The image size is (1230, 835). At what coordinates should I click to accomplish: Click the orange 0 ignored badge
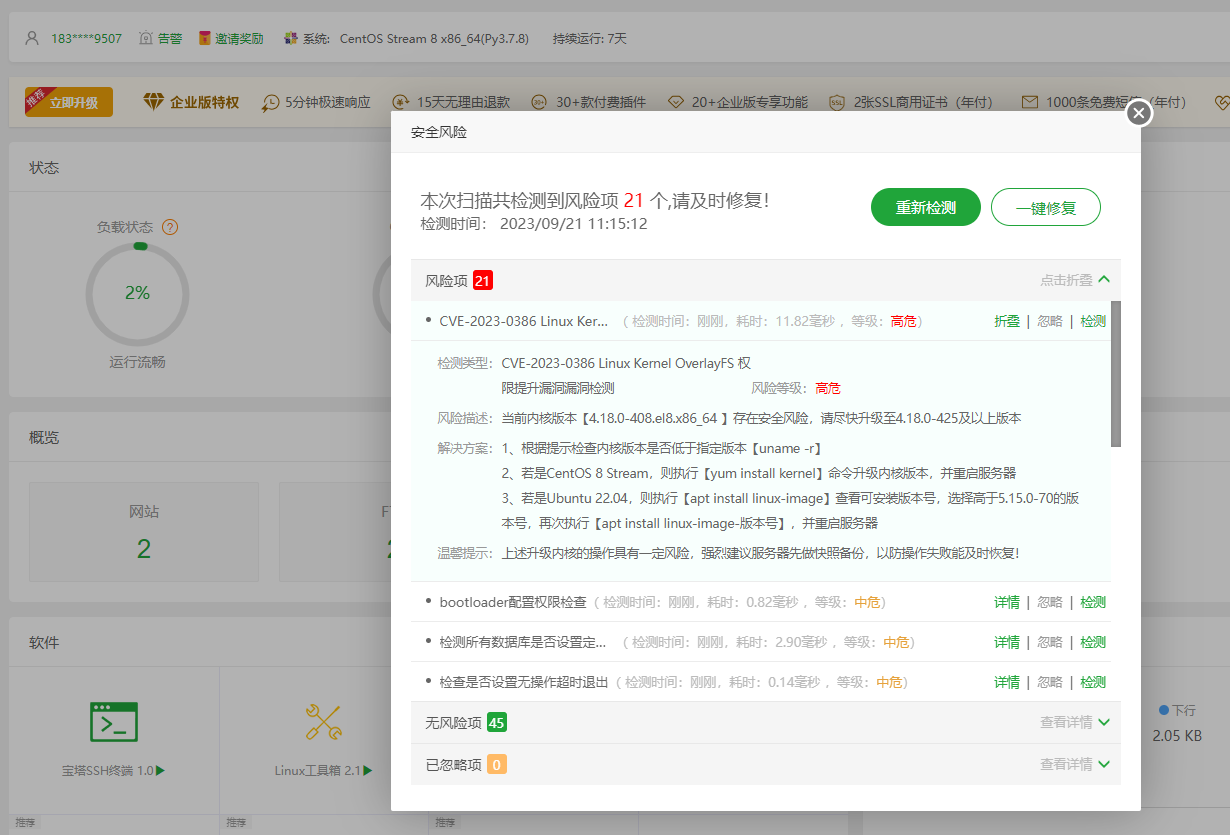click(x=497, y=765)
